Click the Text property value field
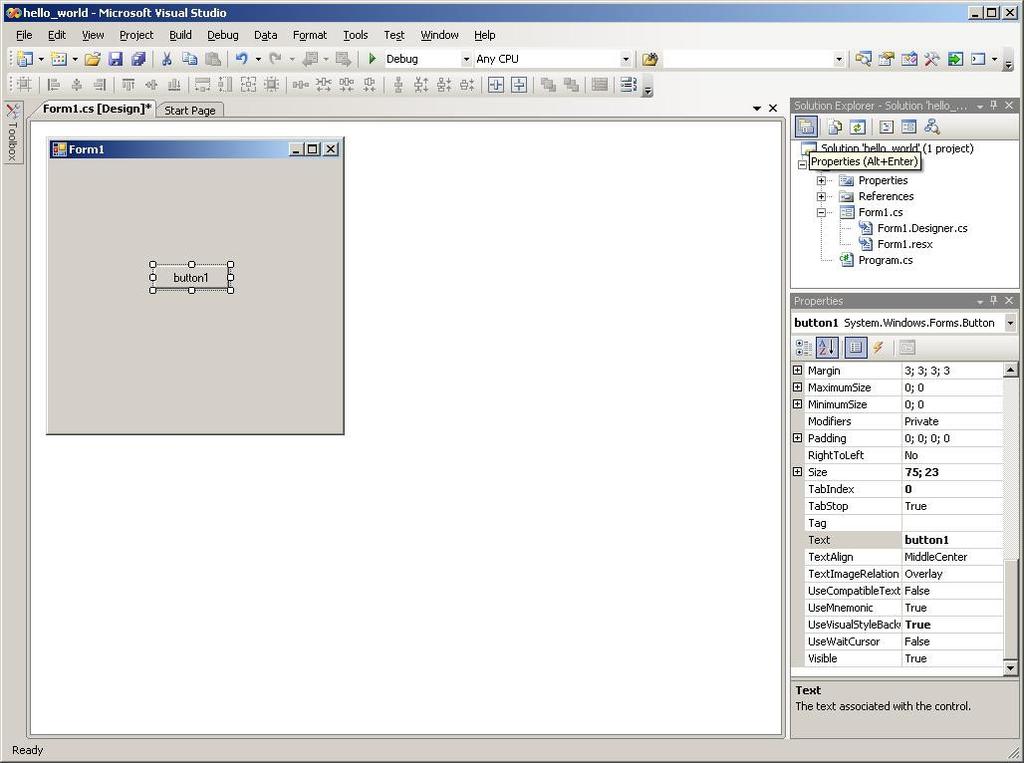The image size is (1024, 763). pyautogui.click(x=952, y=540)
